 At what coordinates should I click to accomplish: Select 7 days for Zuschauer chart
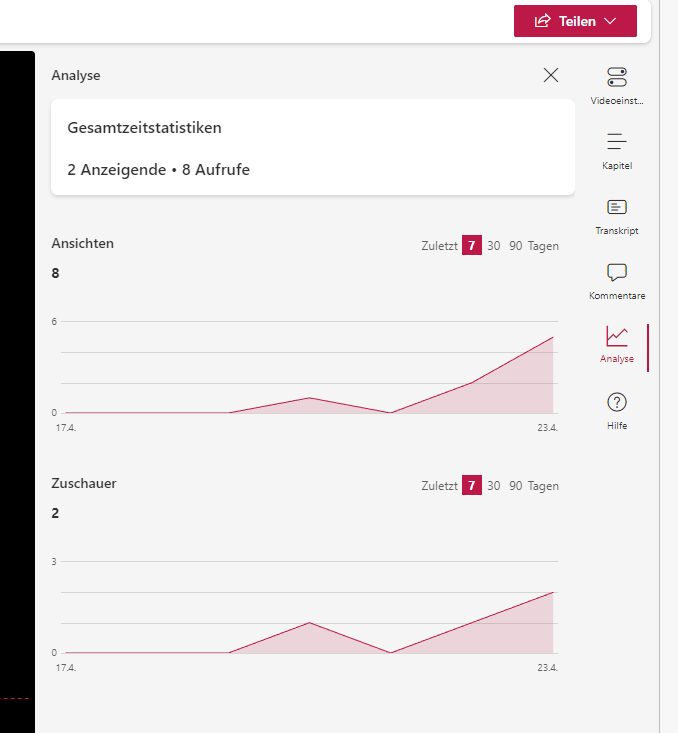[472, 485]
